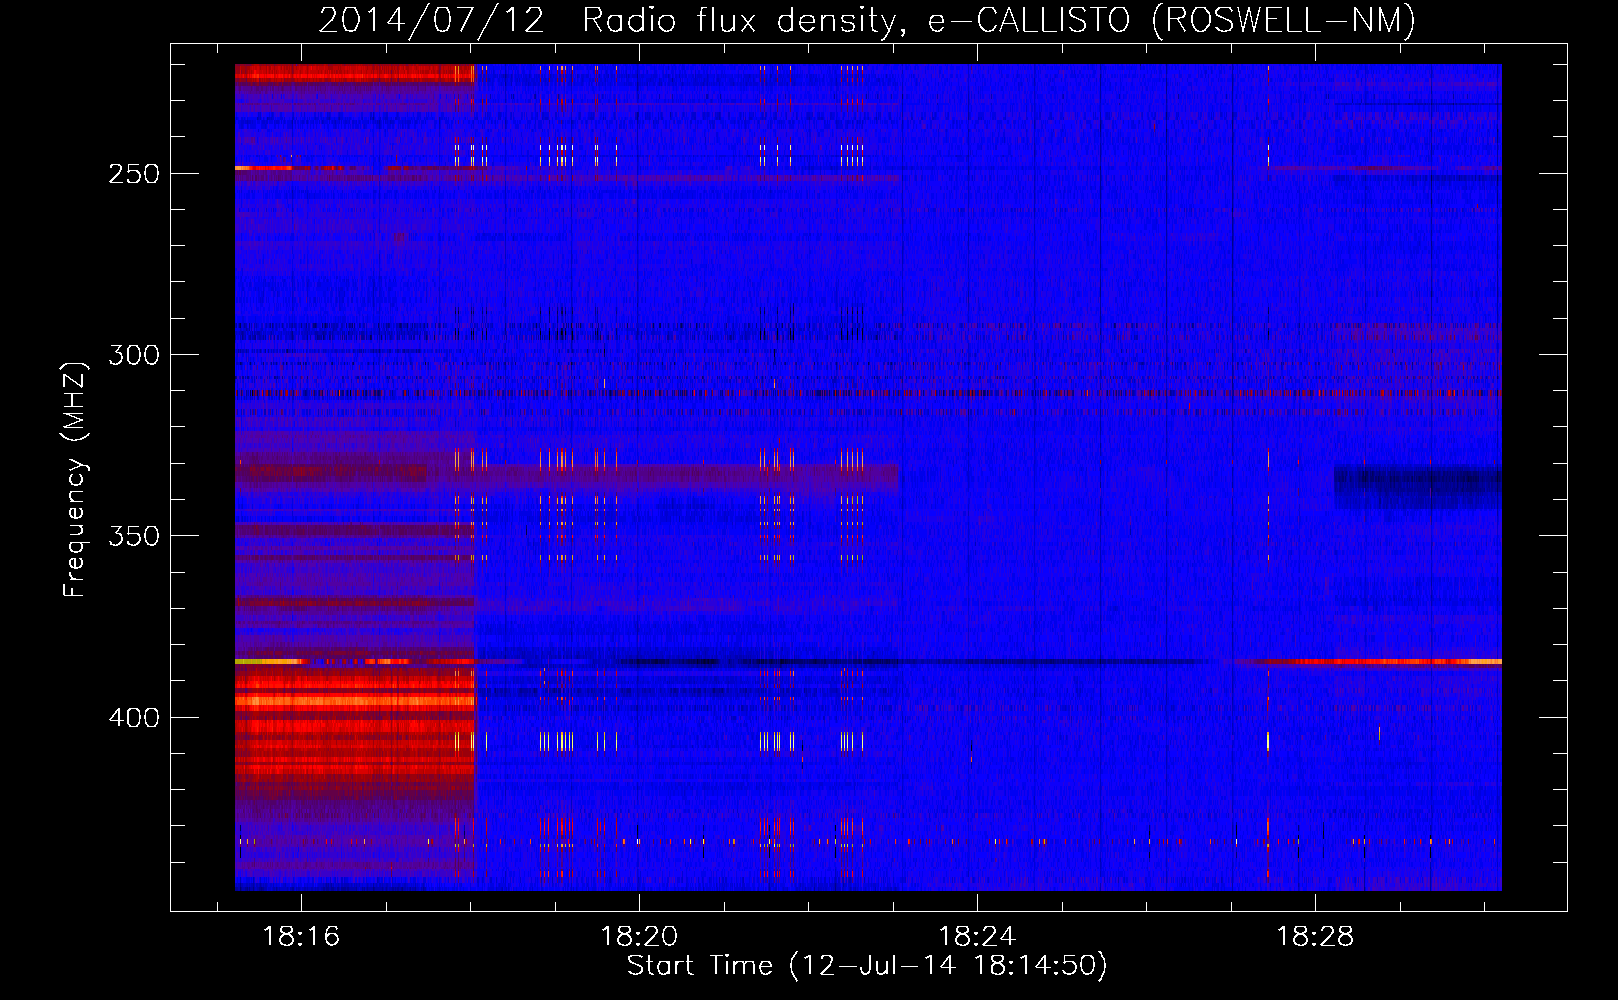Click the 'Frequency (MHZ)' axis label

75,480
